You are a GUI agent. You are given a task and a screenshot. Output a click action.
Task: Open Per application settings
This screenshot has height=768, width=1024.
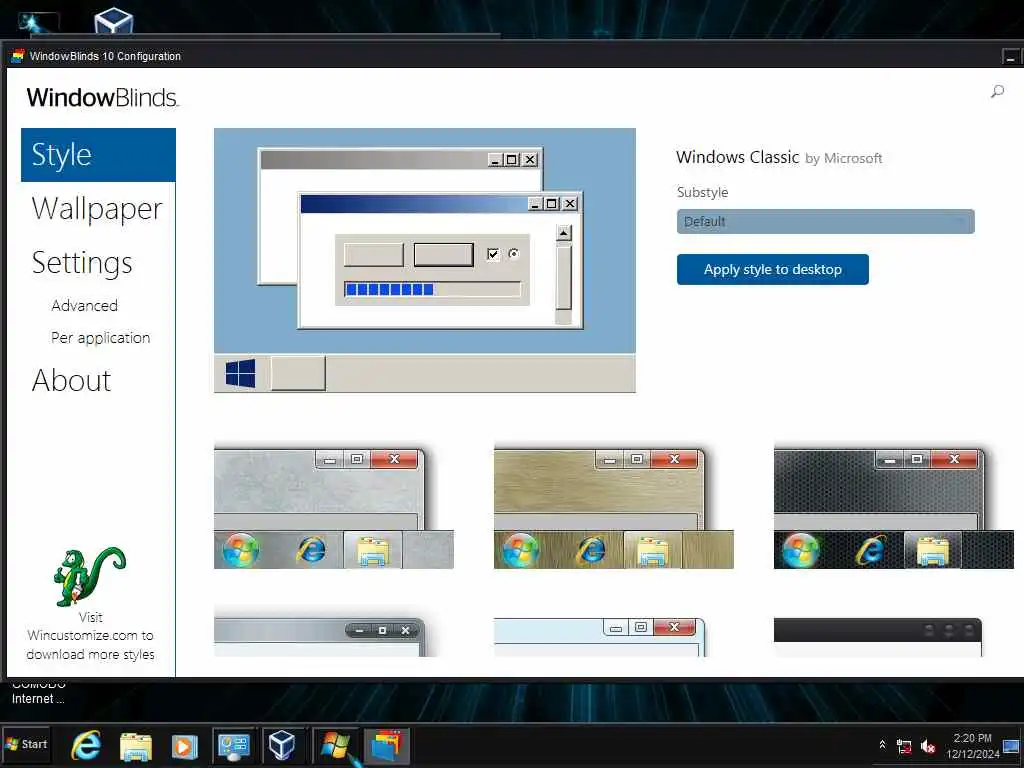tap(101, 338)
